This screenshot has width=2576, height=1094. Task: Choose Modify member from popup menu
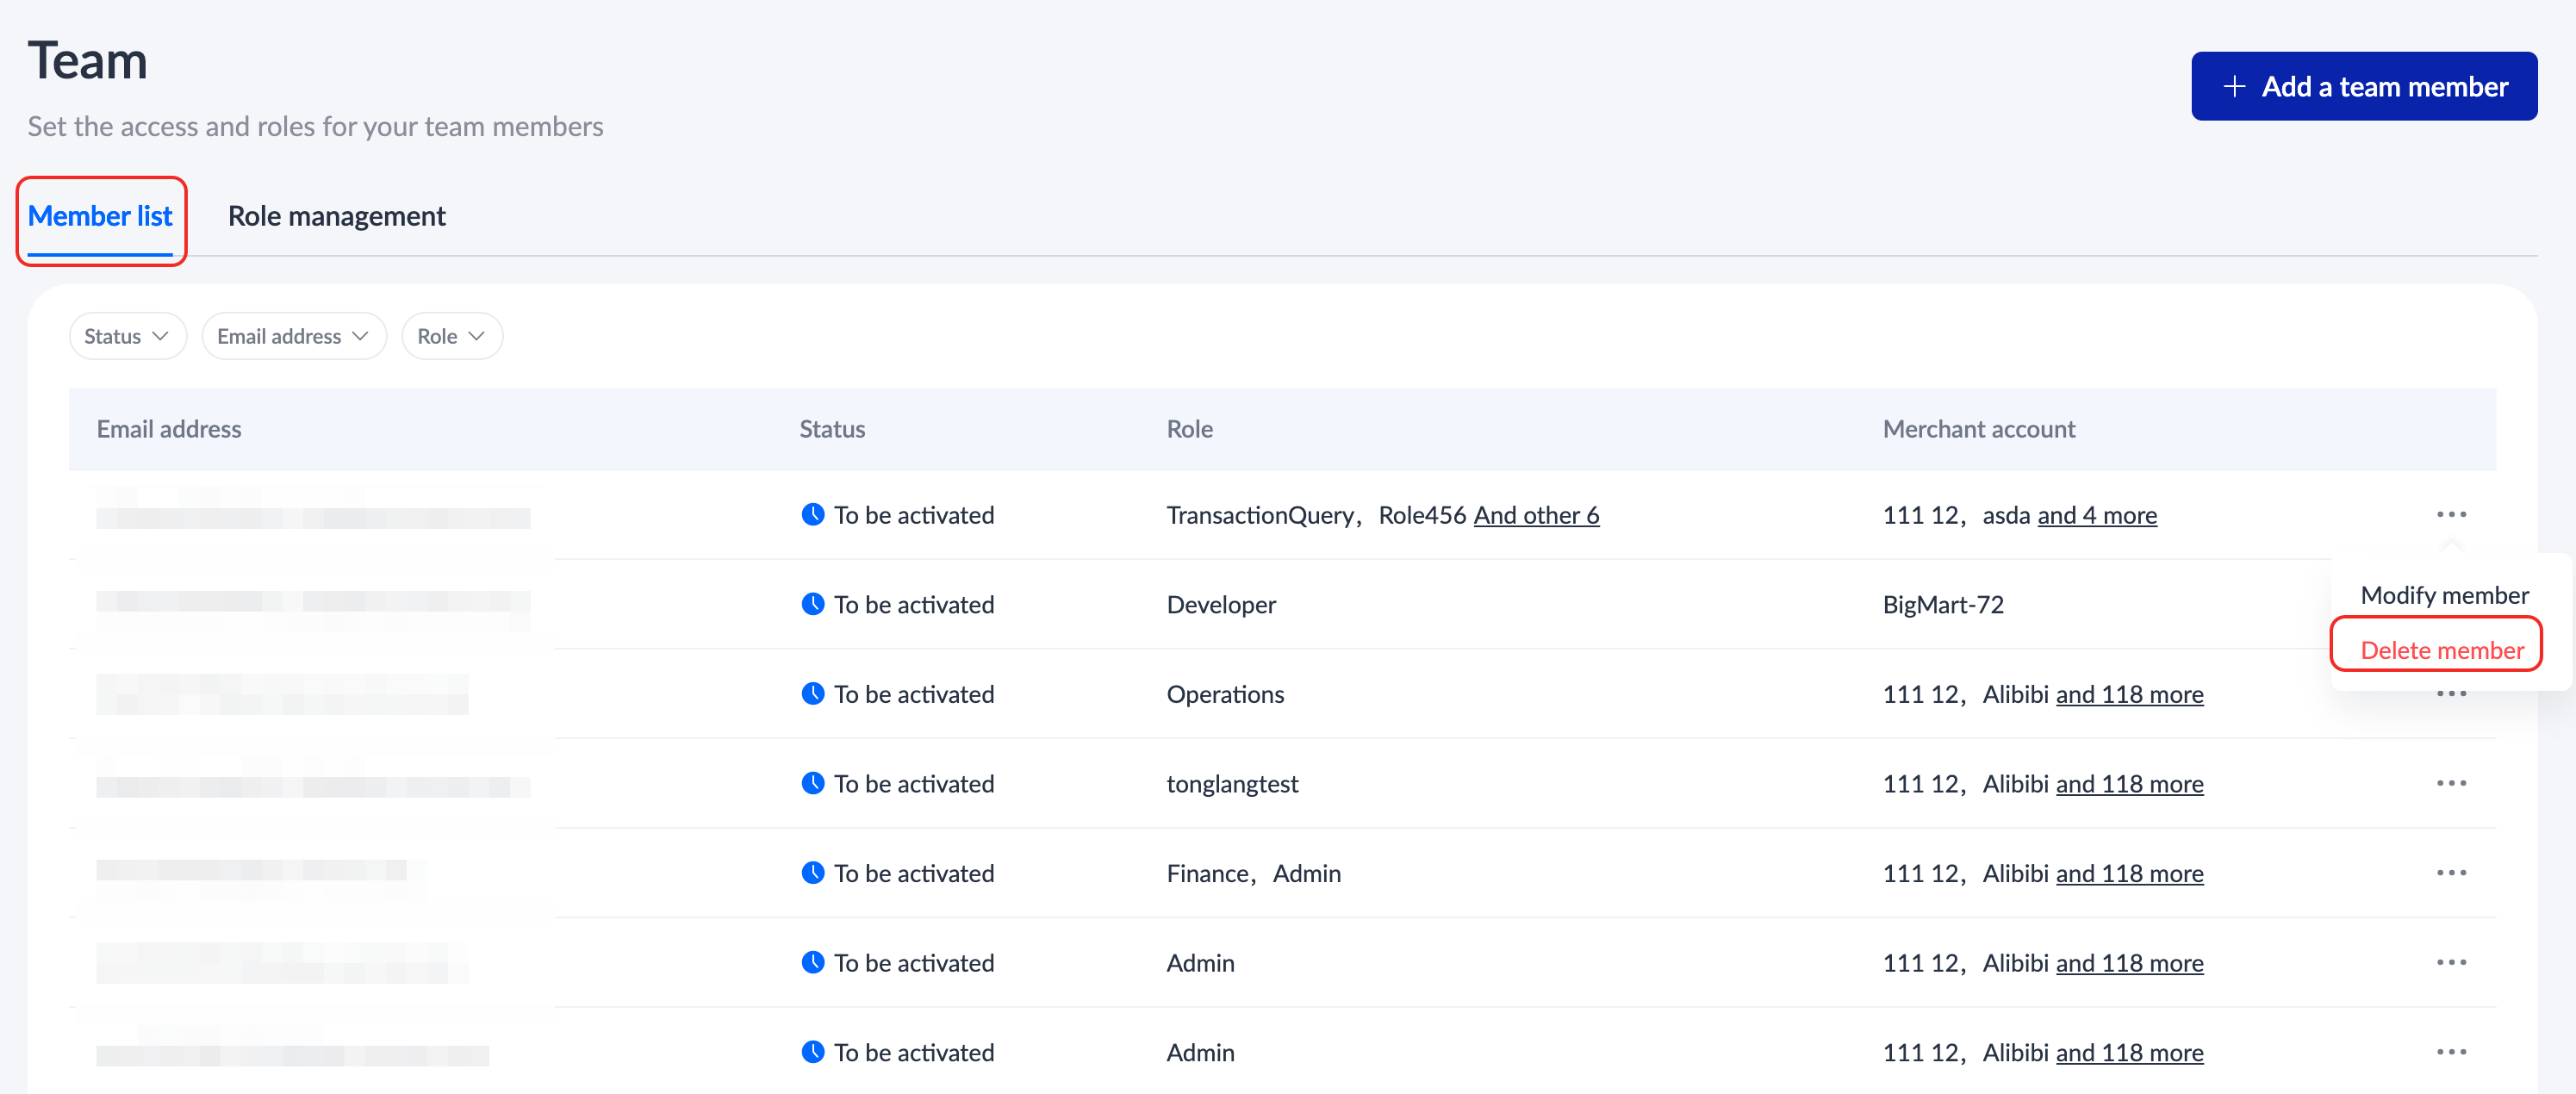tap(2444, 595)
